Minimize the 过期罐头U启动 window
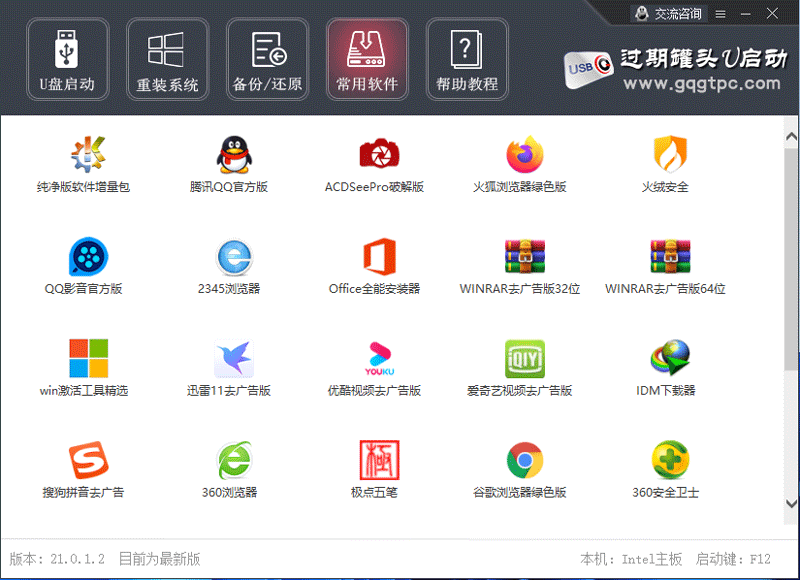 (746, 14)
